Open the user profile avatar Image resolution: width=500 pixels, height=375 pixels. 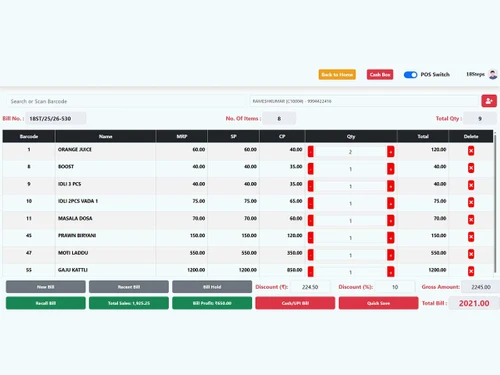pyautogui.click(x=493, y=74)
